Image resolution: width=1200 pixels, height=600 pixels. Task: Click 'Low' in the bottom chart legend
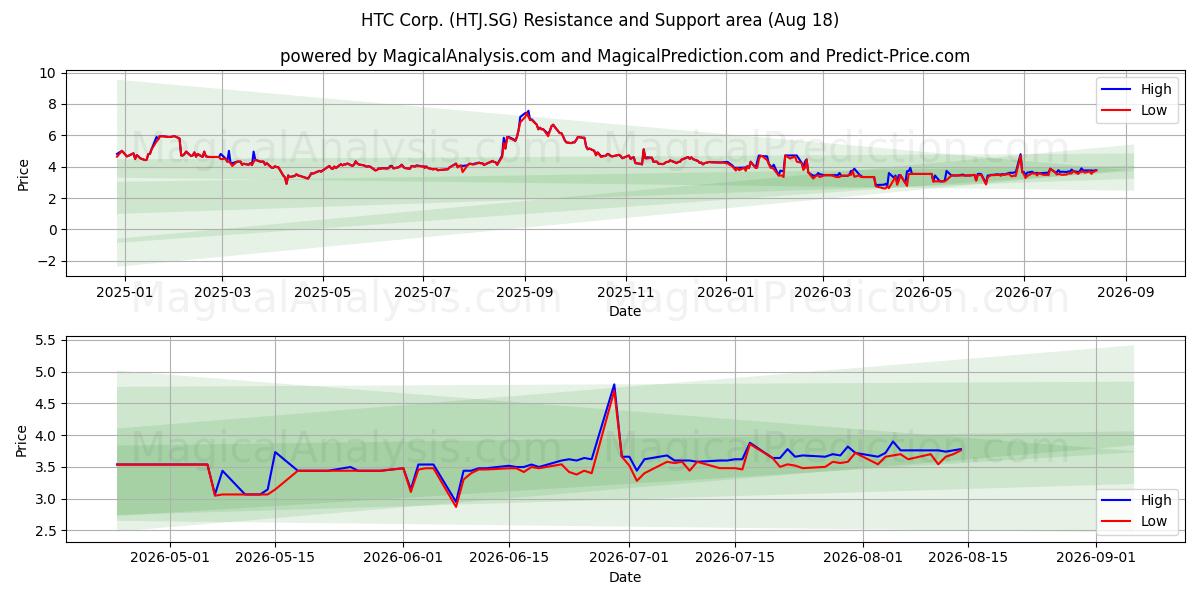click(1154, 521)
